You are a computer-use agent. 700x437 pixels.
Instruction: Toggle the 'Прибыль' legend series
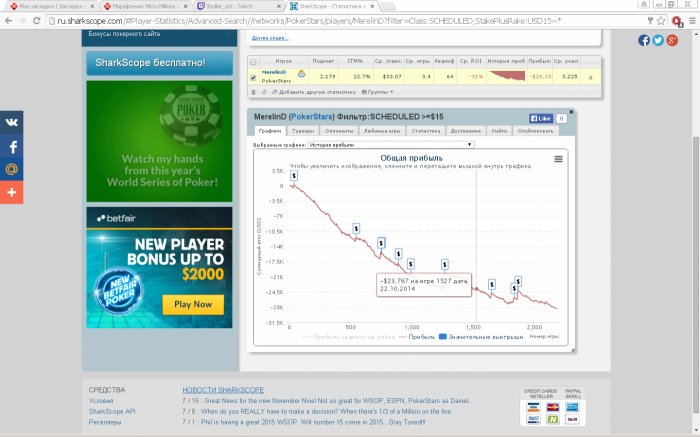click(x=417, y=337)
